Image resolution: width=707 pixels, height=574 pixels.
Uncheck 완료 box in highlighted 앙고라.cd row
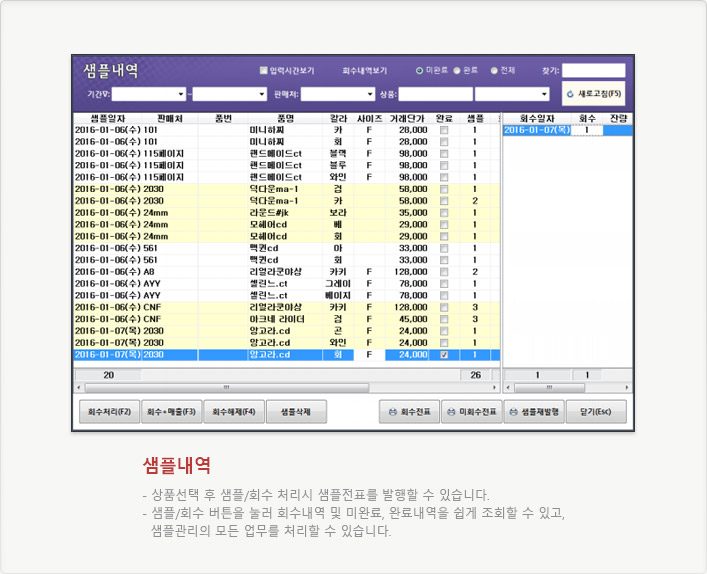point(444,355)
